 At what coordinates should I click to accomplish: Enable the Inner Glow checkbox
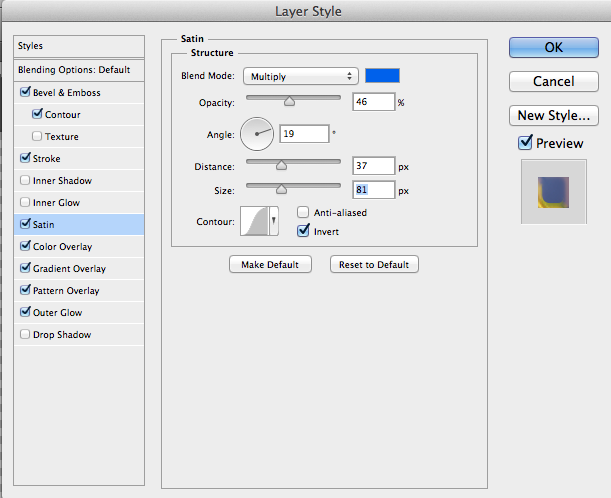click(25, 202)
